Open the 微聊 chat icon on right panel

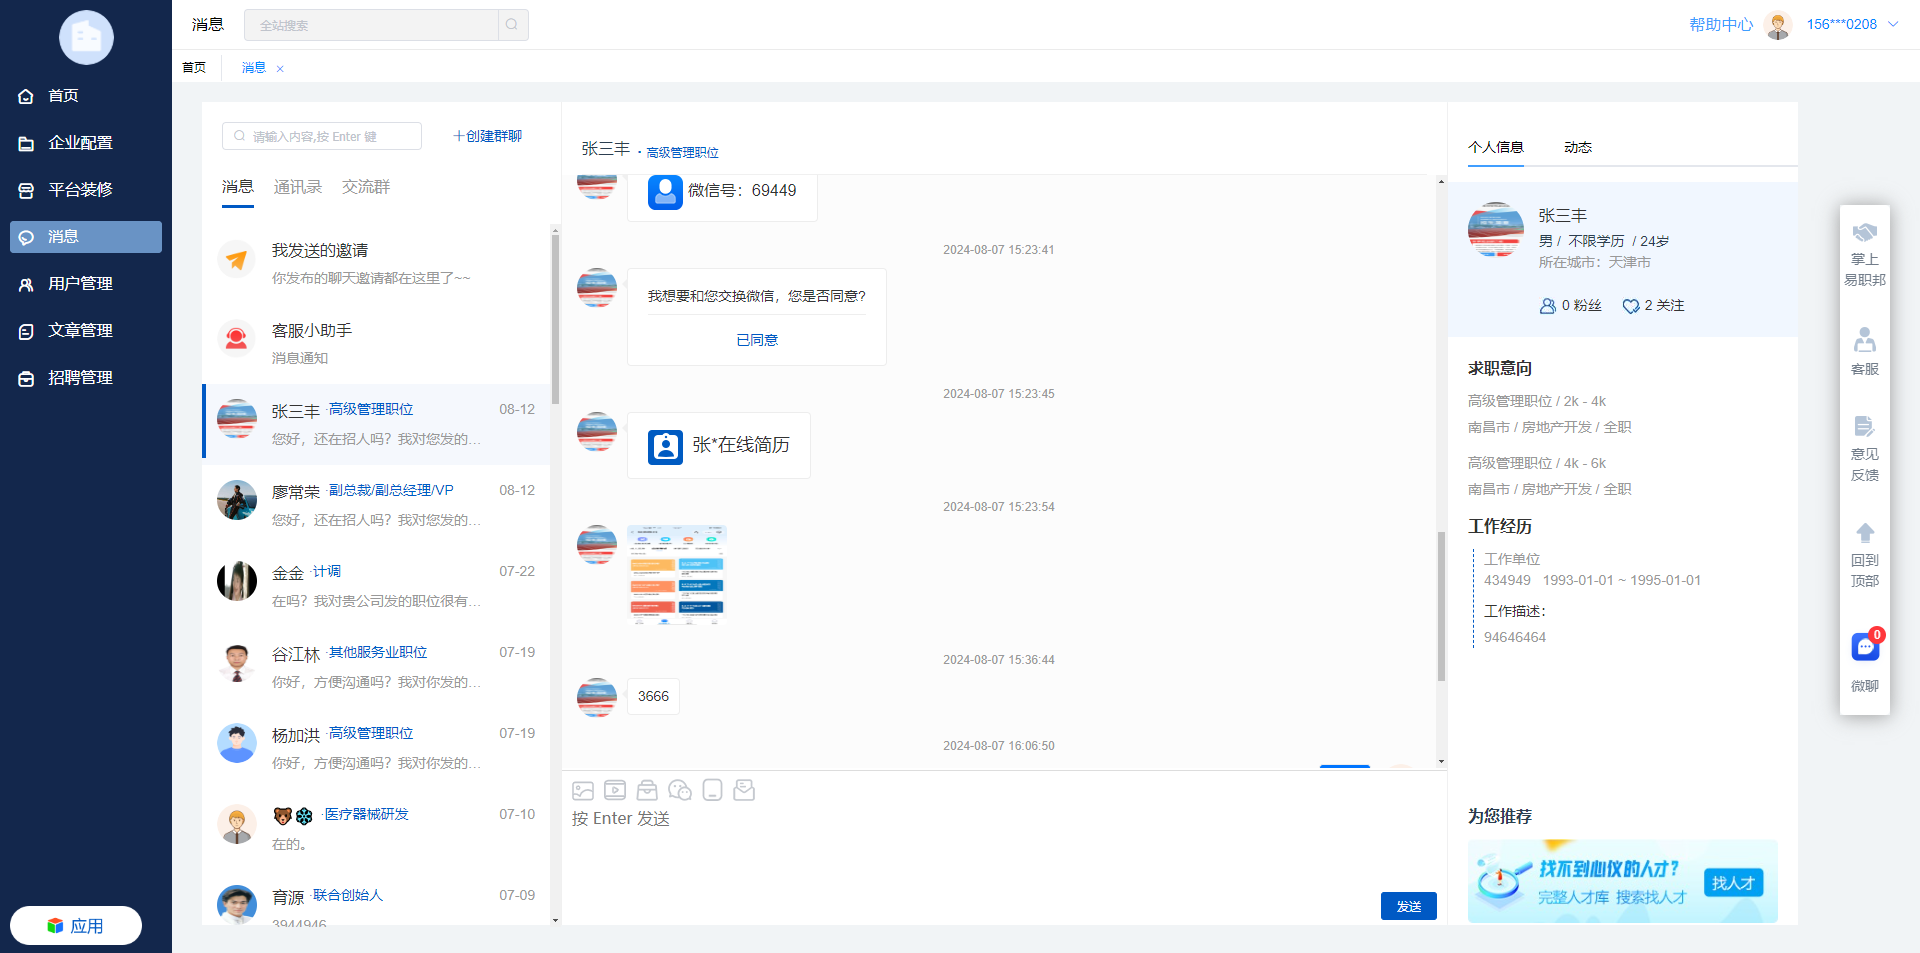pos(1865,648)
